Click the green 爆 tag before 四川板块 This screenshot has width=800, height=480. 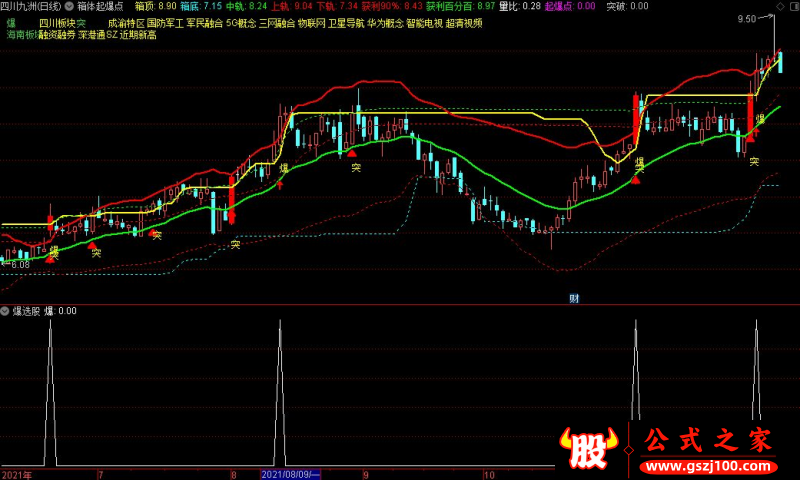click(x=11, y=23)
